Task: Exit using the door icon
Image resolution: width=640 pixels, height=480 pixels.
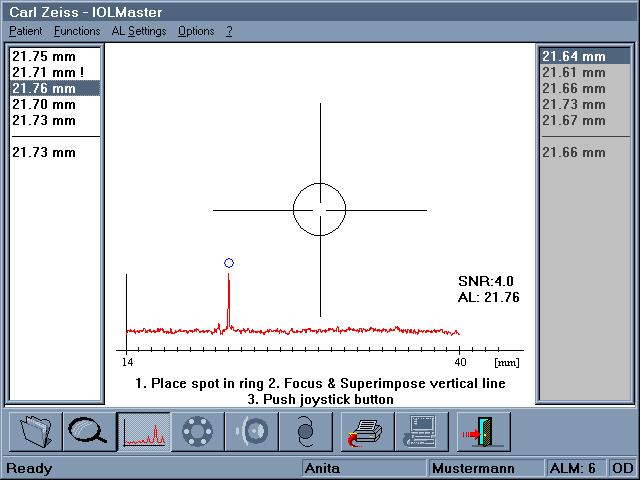Action: click(x=484, y=431)
